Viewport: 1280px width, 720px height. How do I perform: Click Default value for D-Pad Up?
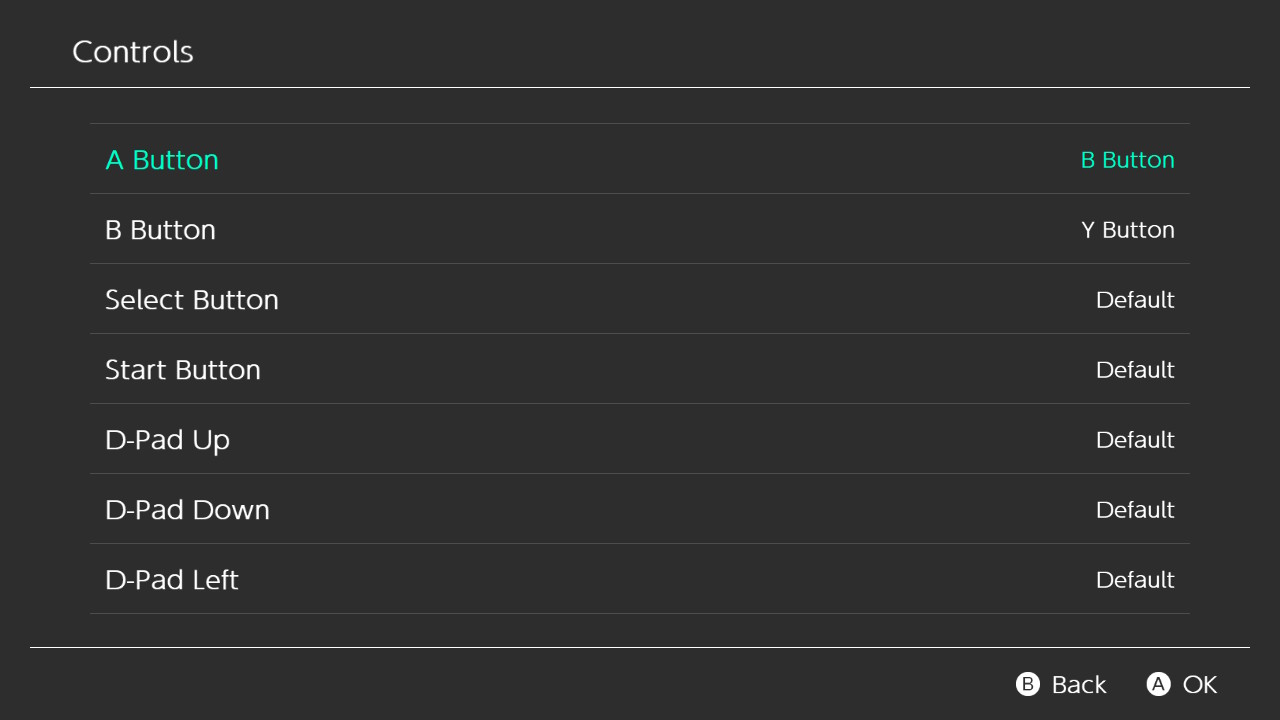pyautogui.click(x=1135, y=440)
